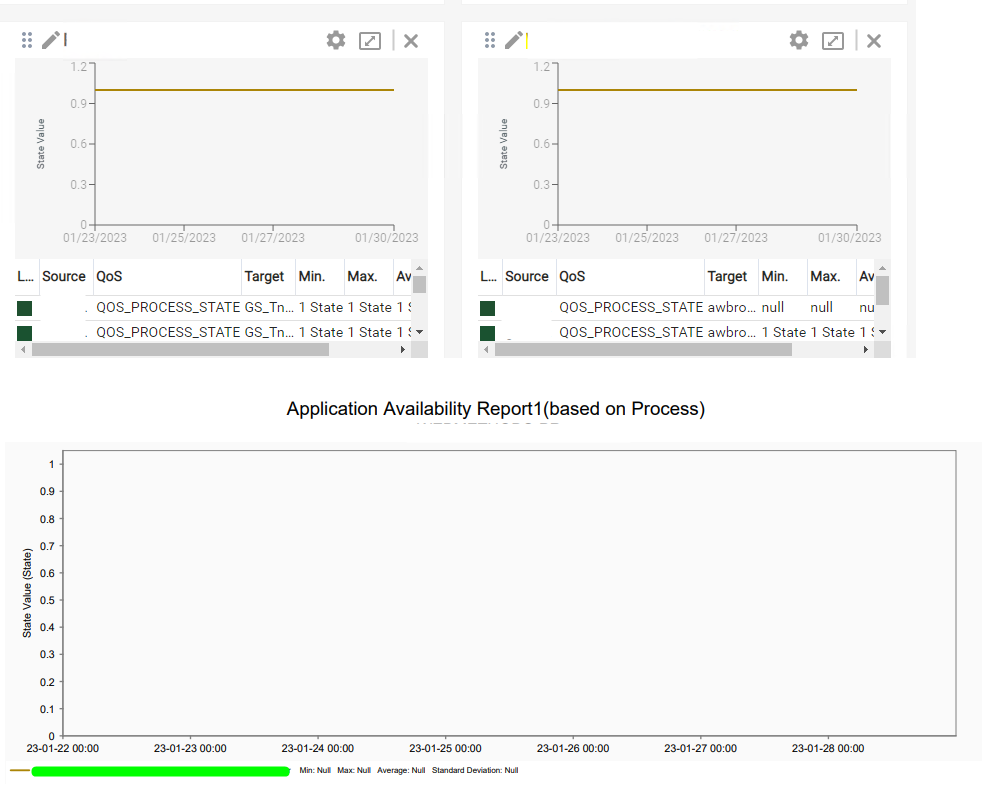Screen dimensions: 982x793
Task: Click pencil edit icon on left widget
Action: tap(51, 40)
